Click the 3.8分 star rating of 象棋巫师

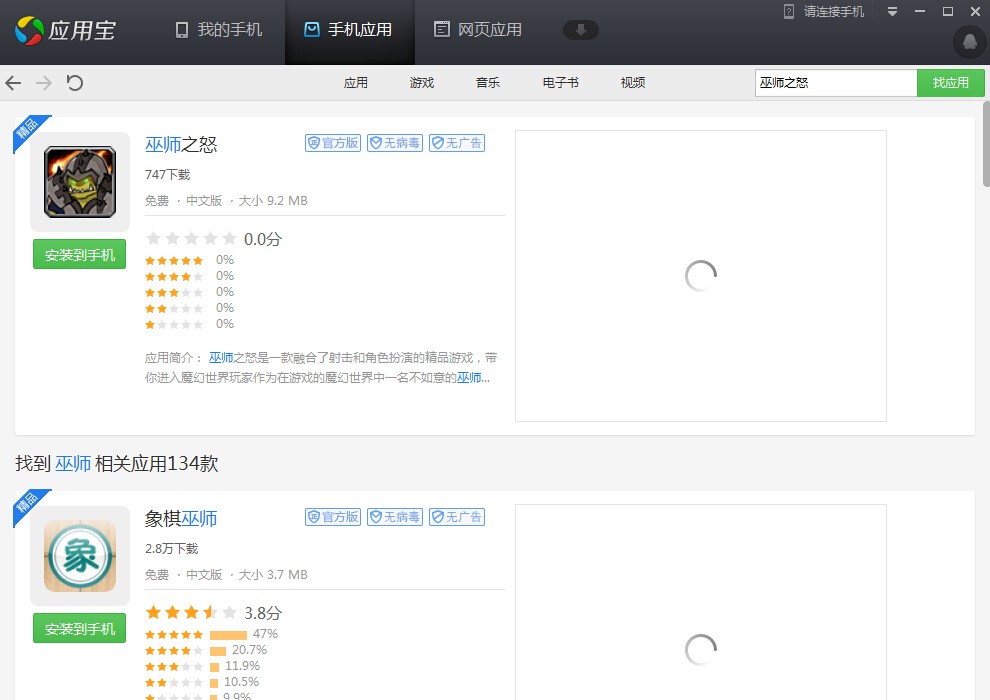(213, 613)
